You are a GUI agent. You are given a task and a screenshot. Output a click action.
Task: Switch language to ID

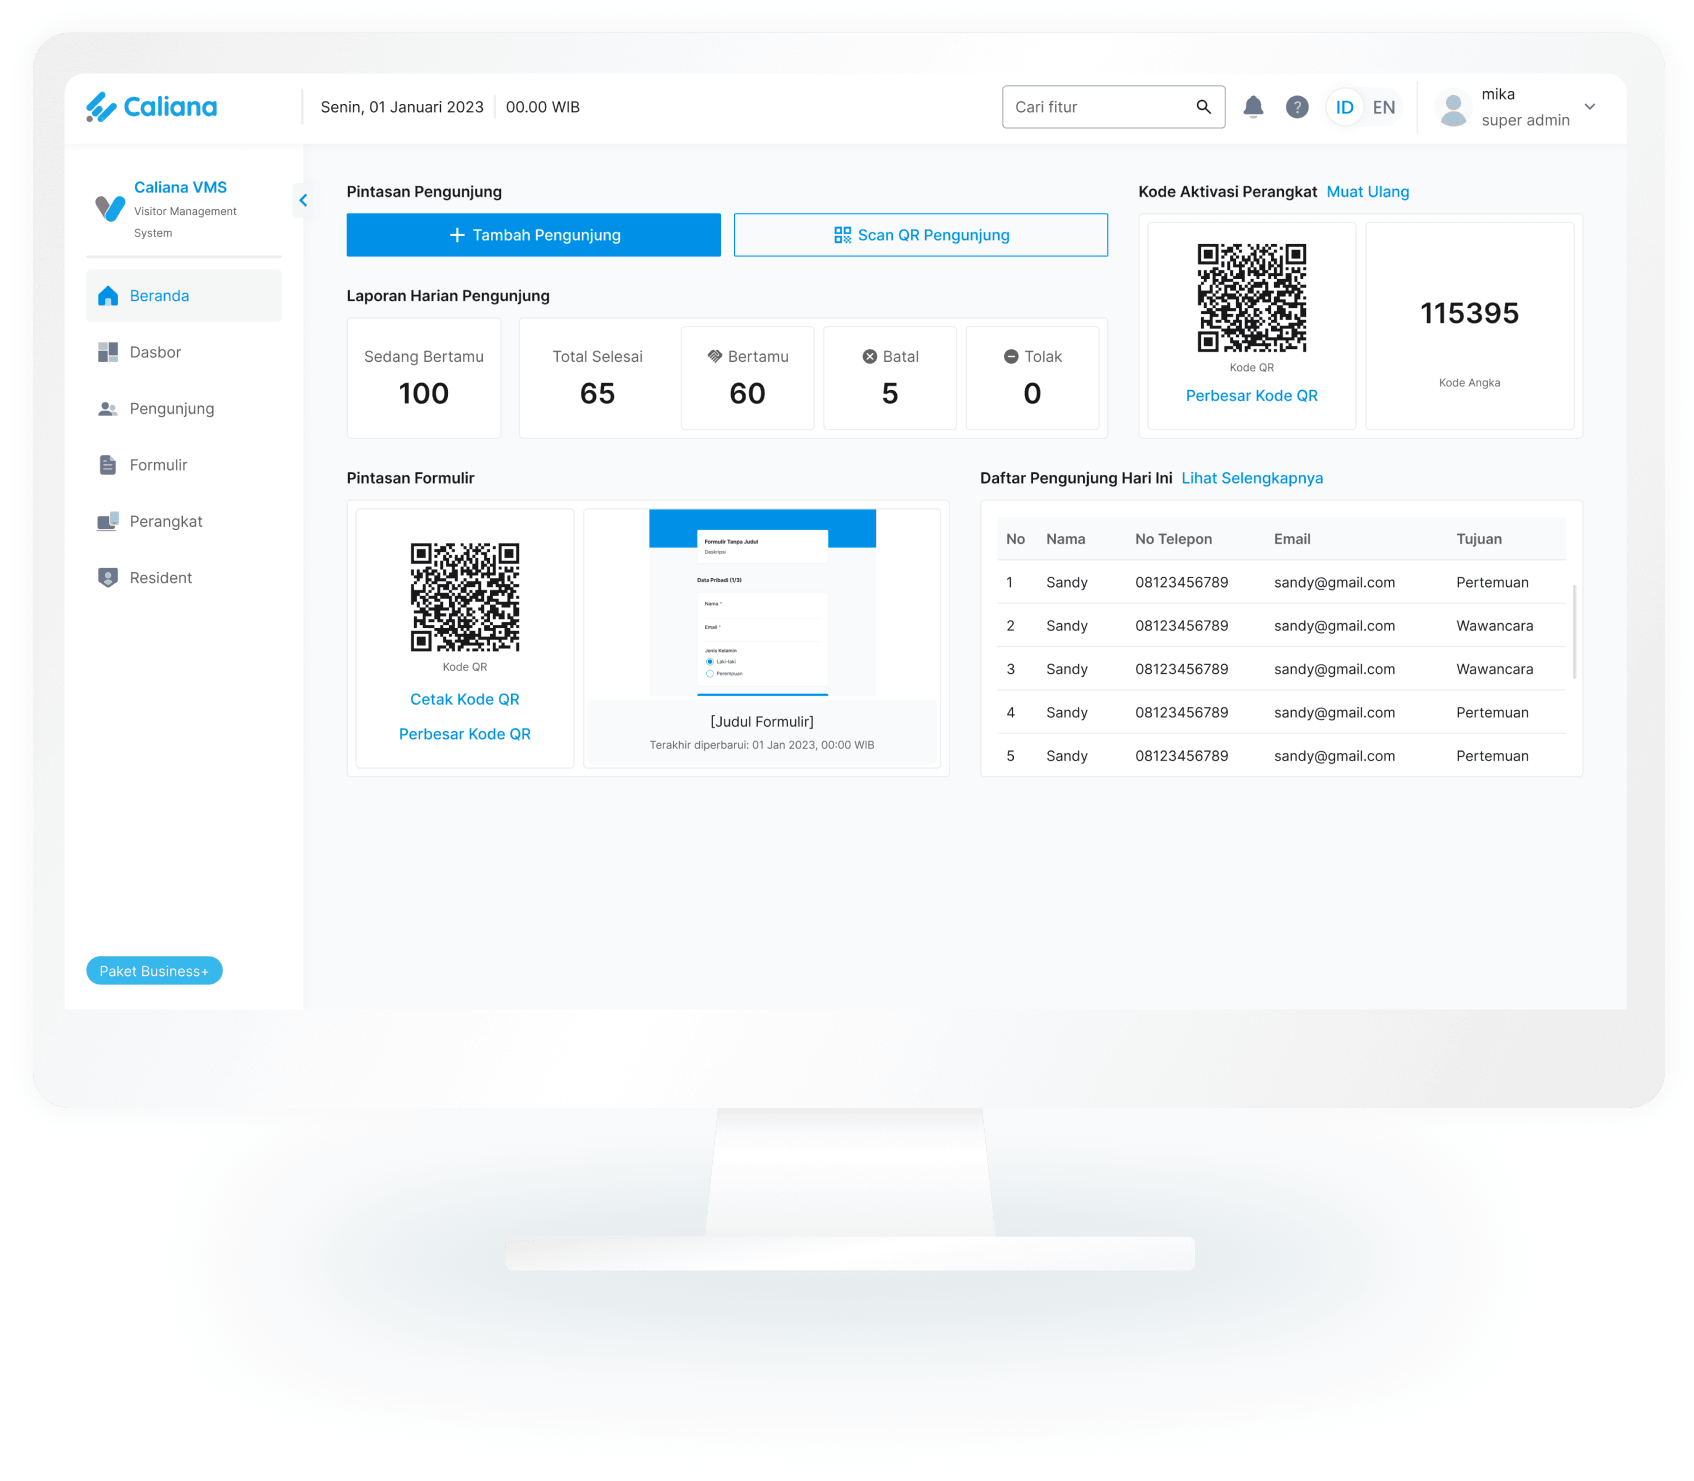click(1345, 107)
